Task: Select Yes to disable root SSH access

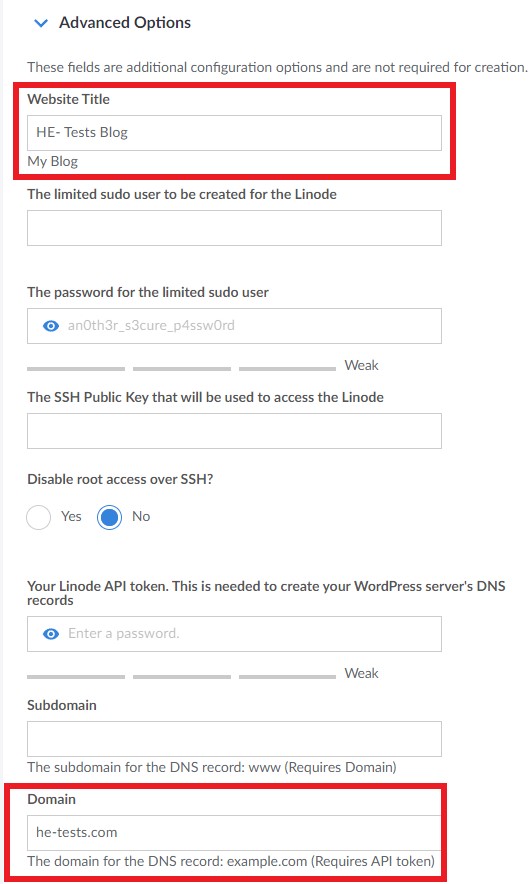Action: tap(38, 517)
